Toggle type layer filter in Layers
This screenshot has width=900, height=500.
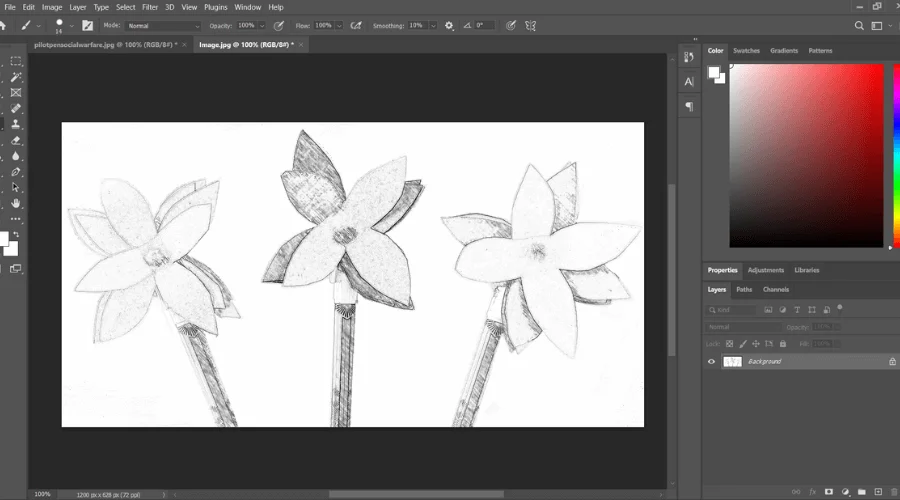click(797, 309)
